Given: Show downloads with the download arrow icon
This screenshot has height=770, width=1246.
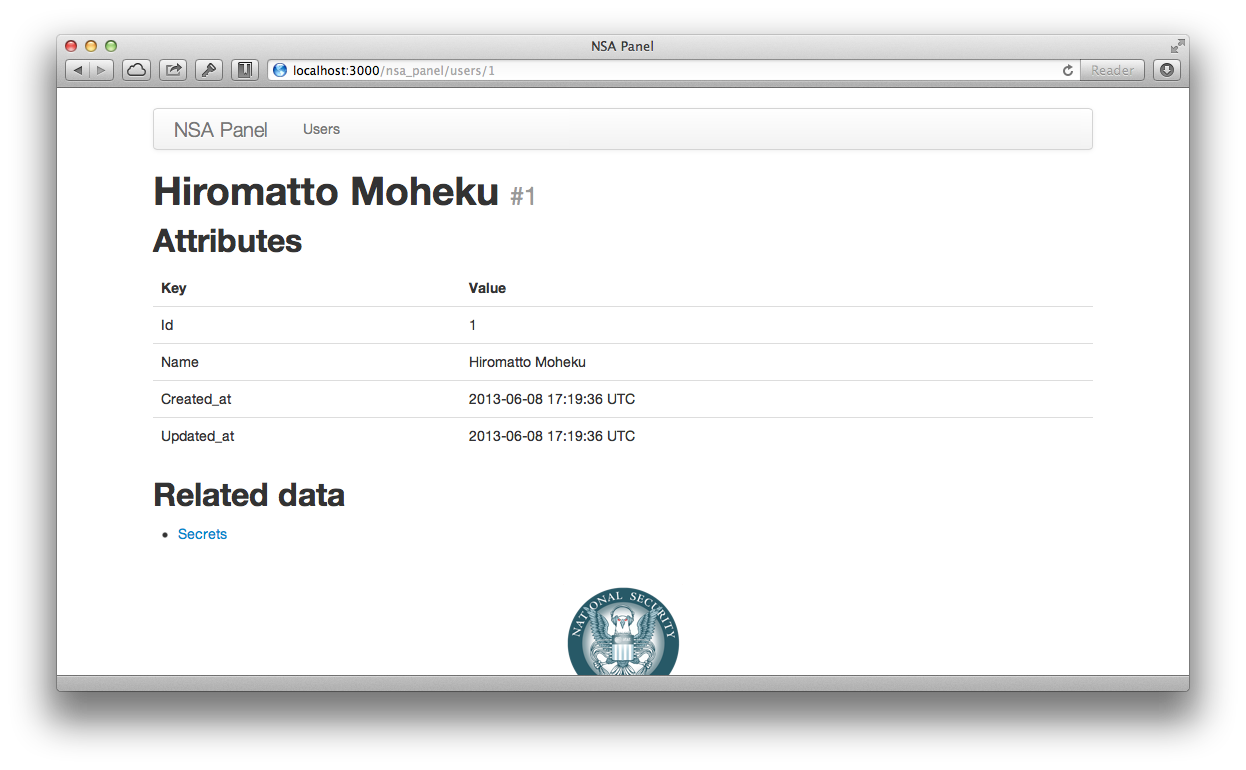Looking at the screenshot, I should coord(1167,70).
